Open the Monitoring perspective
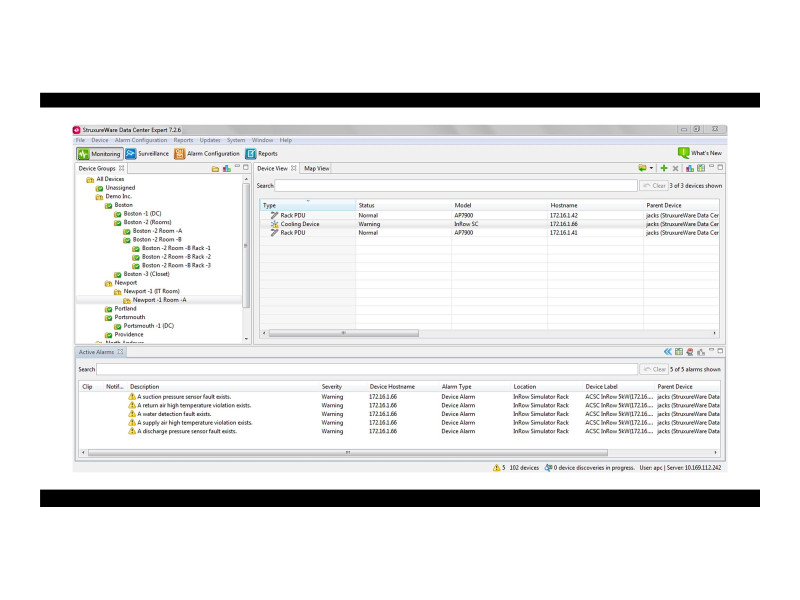 coord(99,154)
